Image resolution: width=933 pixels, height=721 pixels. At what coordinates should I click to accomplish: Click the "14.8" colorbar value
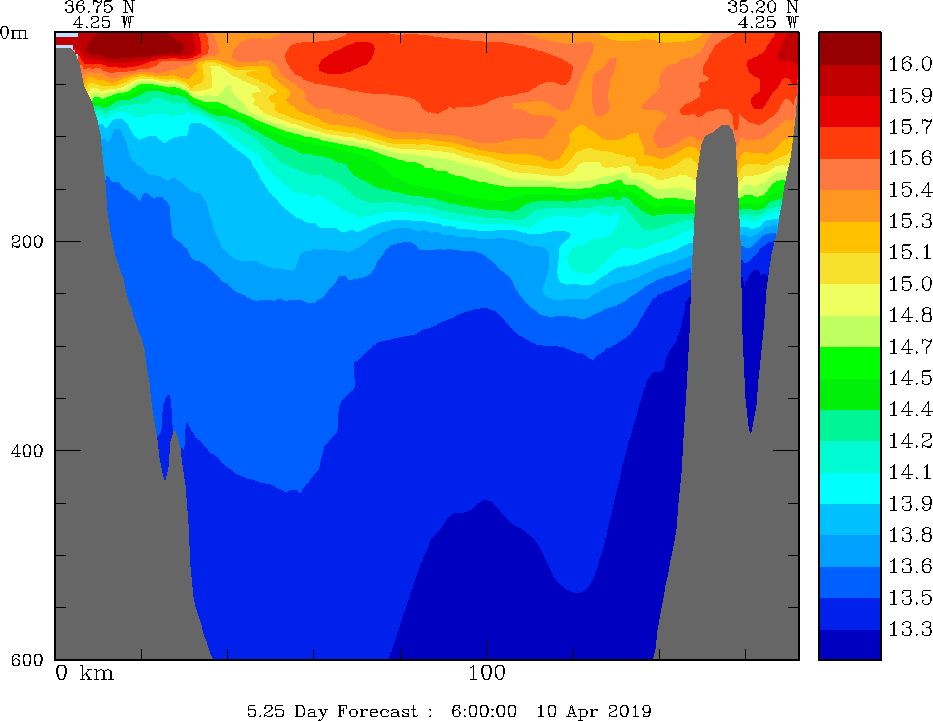tap(910, 315)
